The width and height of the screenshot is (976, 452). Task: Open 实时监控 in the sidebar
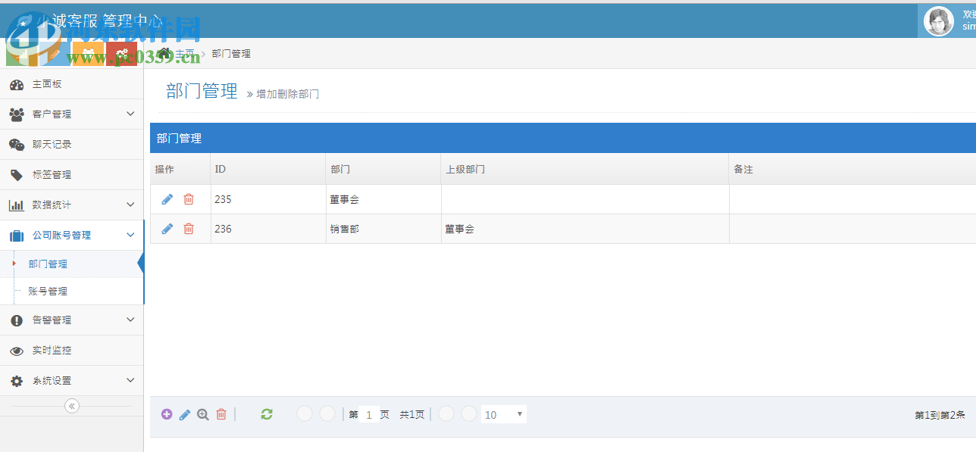(x=72, y=351)
